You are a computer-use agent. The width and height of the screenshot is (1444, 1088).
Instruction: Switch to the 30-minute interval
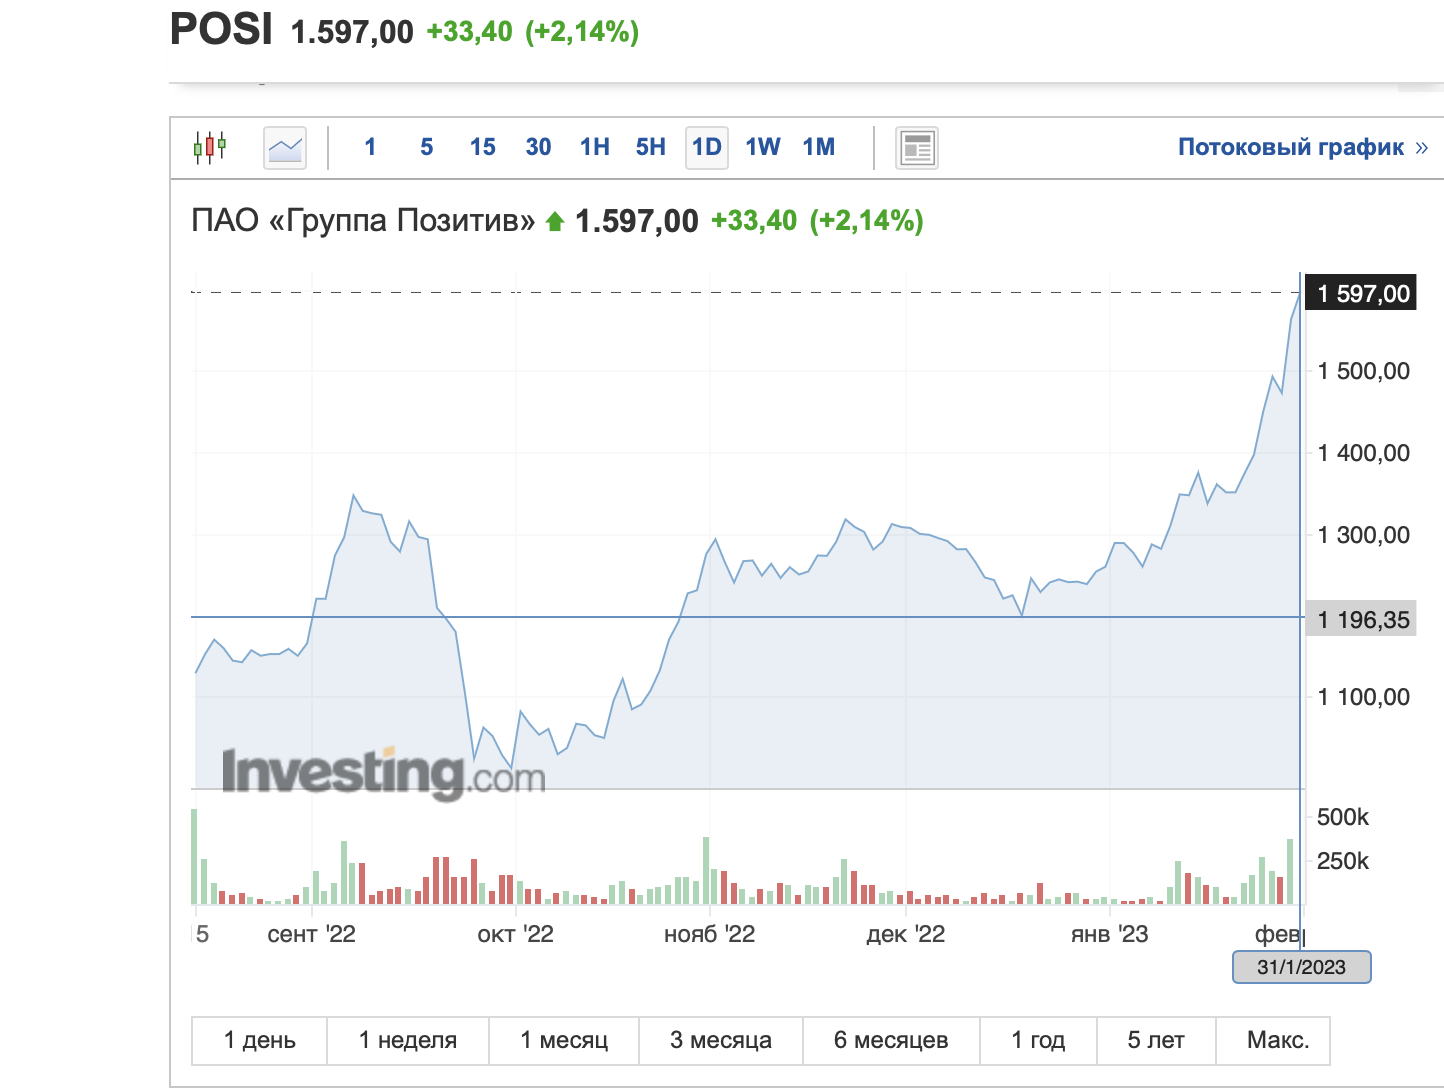(x=539, y=147)
